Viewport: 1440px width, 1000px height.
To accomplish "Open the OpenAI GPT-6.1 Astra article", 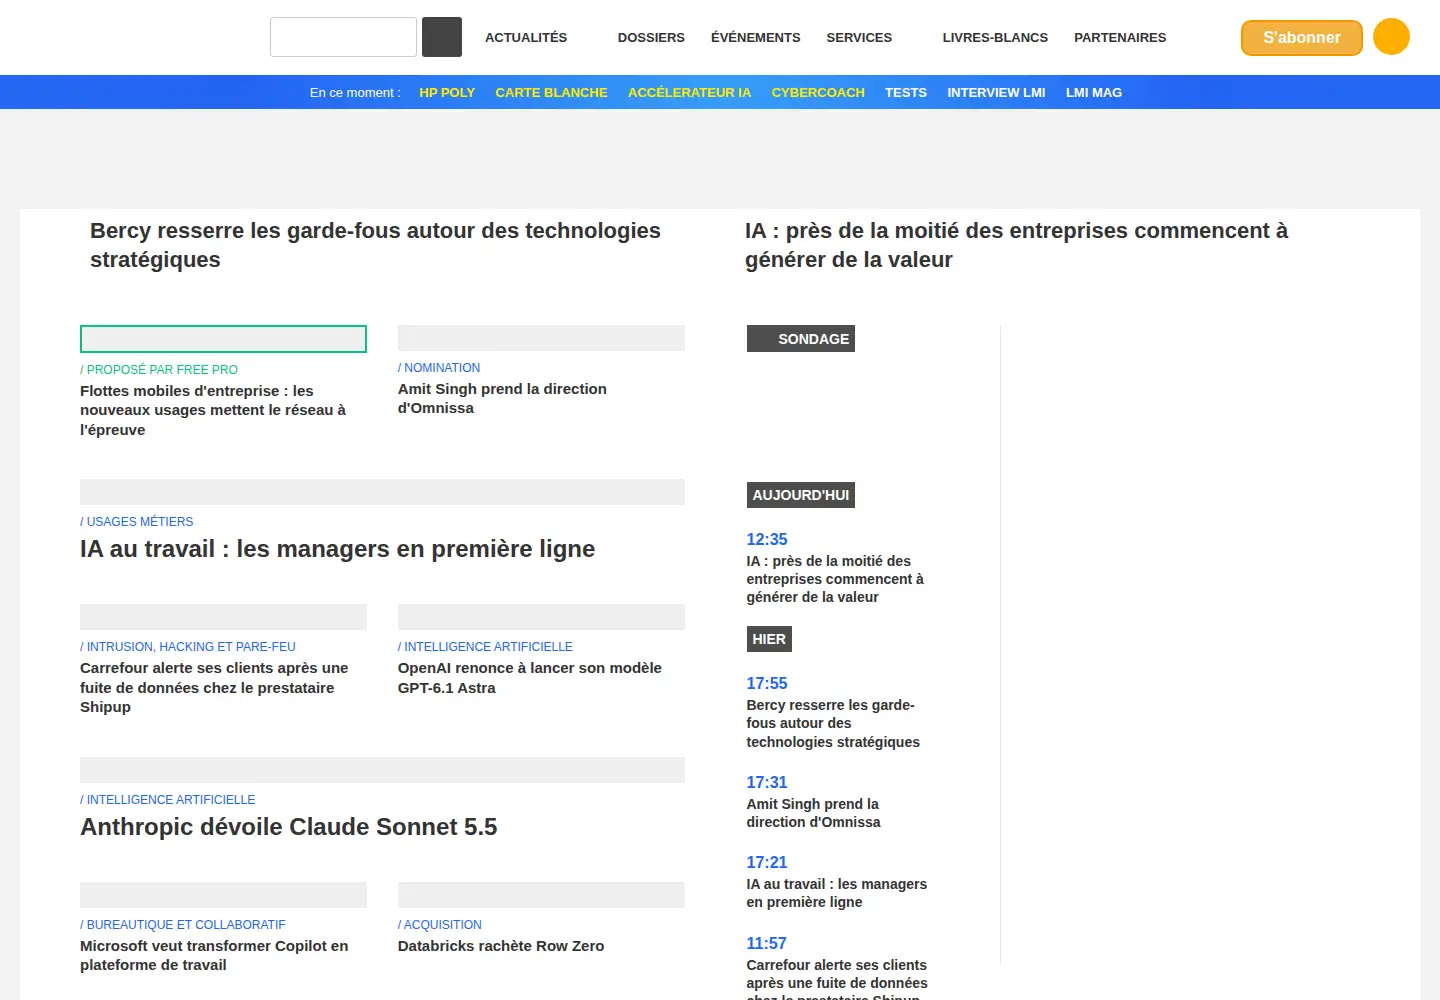I will coord(530,678).
